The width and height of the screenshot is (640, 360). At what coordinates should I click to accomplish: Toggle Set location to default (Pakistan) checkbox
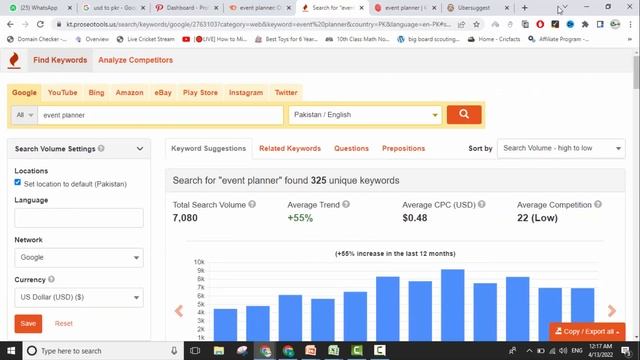pyautogui.click(x=18, y=182)
